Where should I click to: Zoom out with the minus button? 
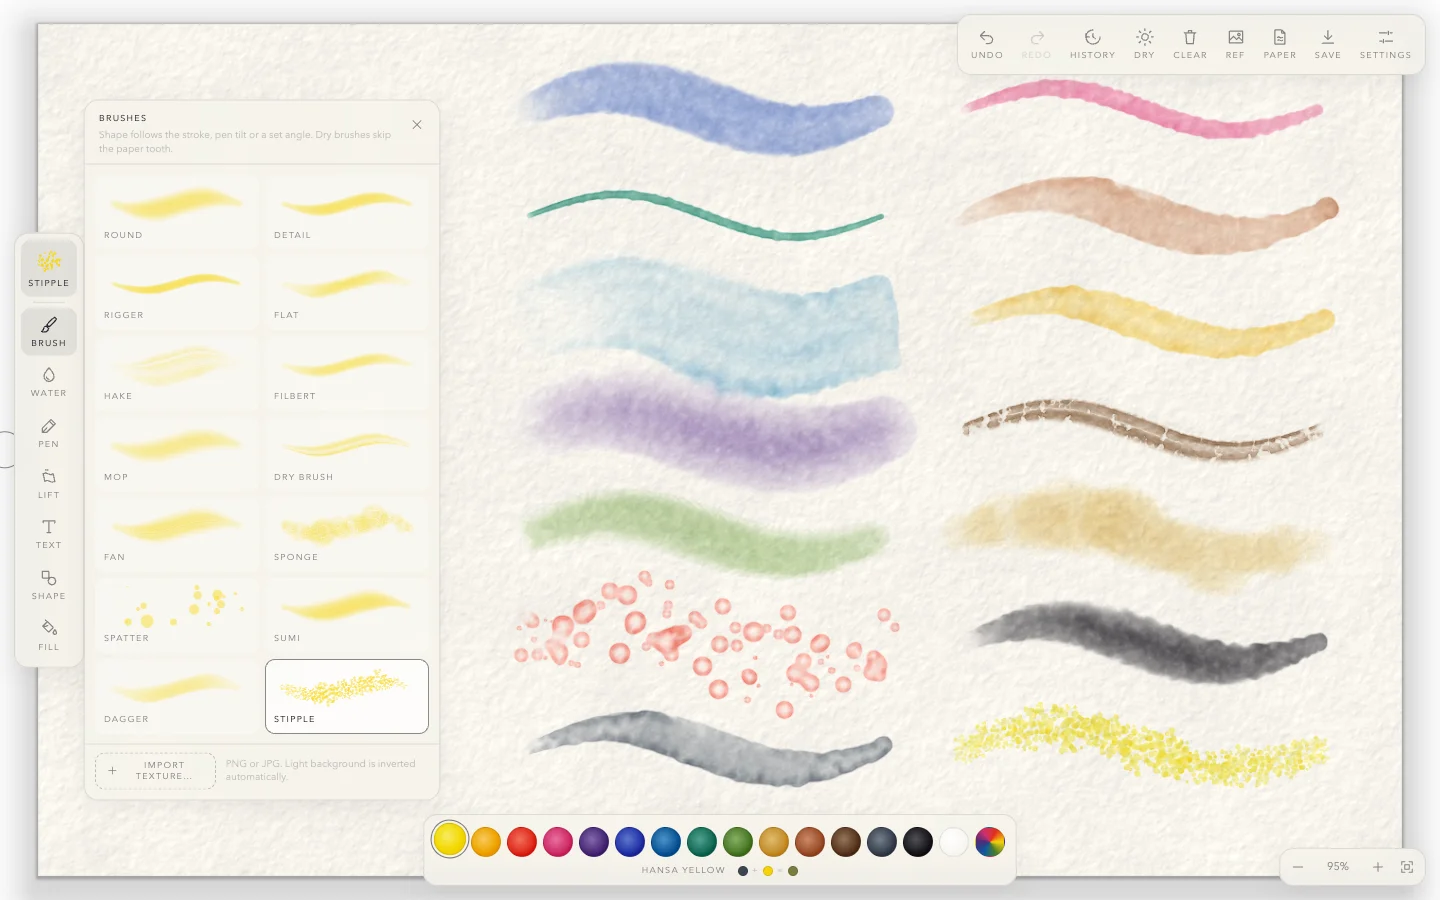[x=1298, y=867]
